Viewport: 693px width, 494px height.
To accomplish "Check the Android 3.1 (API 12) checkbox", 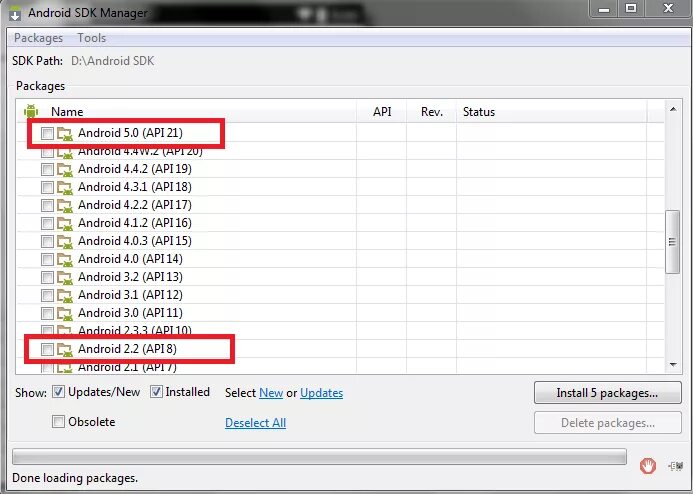I will point(47,296).
